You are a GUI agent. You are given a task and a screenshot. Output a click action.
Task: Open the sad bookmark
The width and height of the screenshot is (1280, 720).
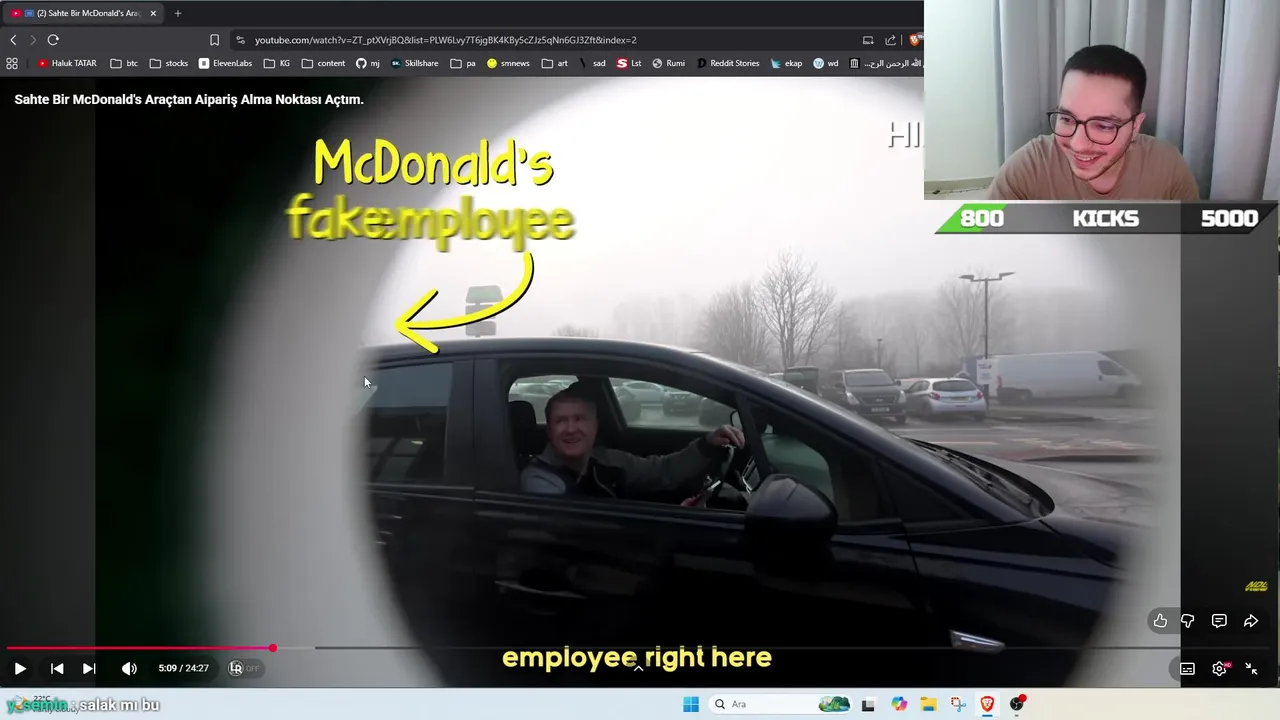(x=592, y=63)
